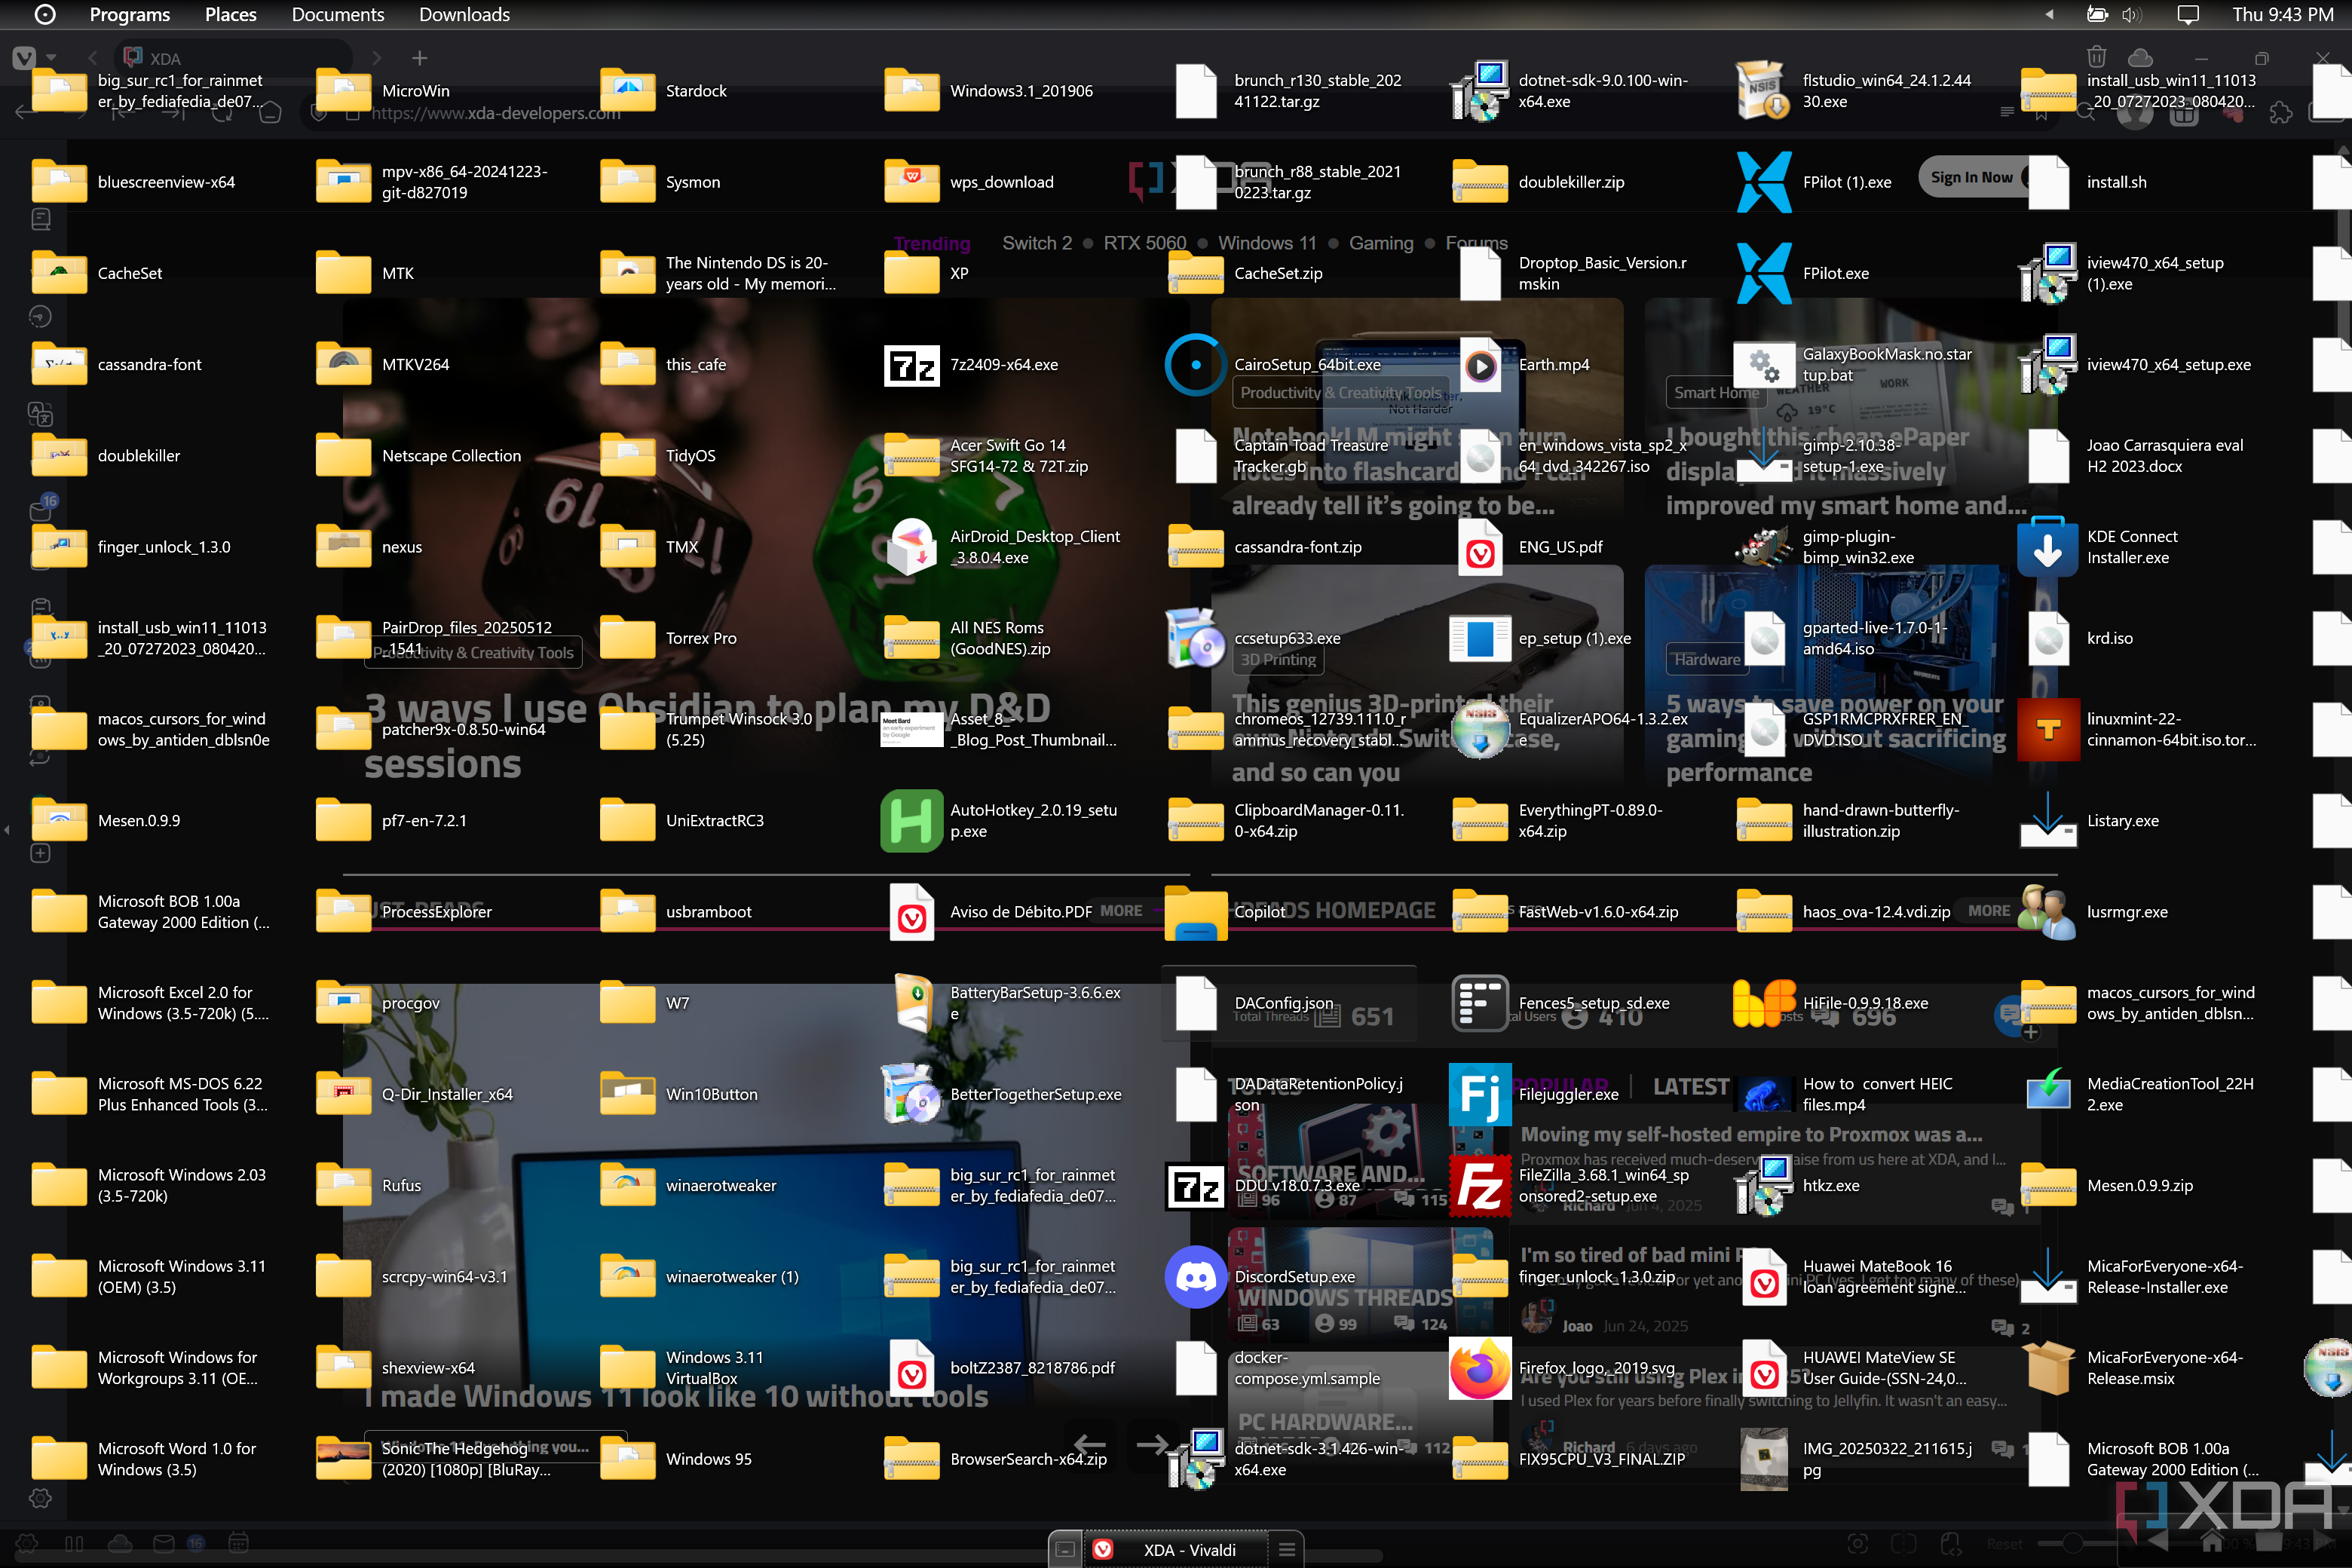Open the ProcessExplorer folder
2352x1568 pixels.
(343, 912)
